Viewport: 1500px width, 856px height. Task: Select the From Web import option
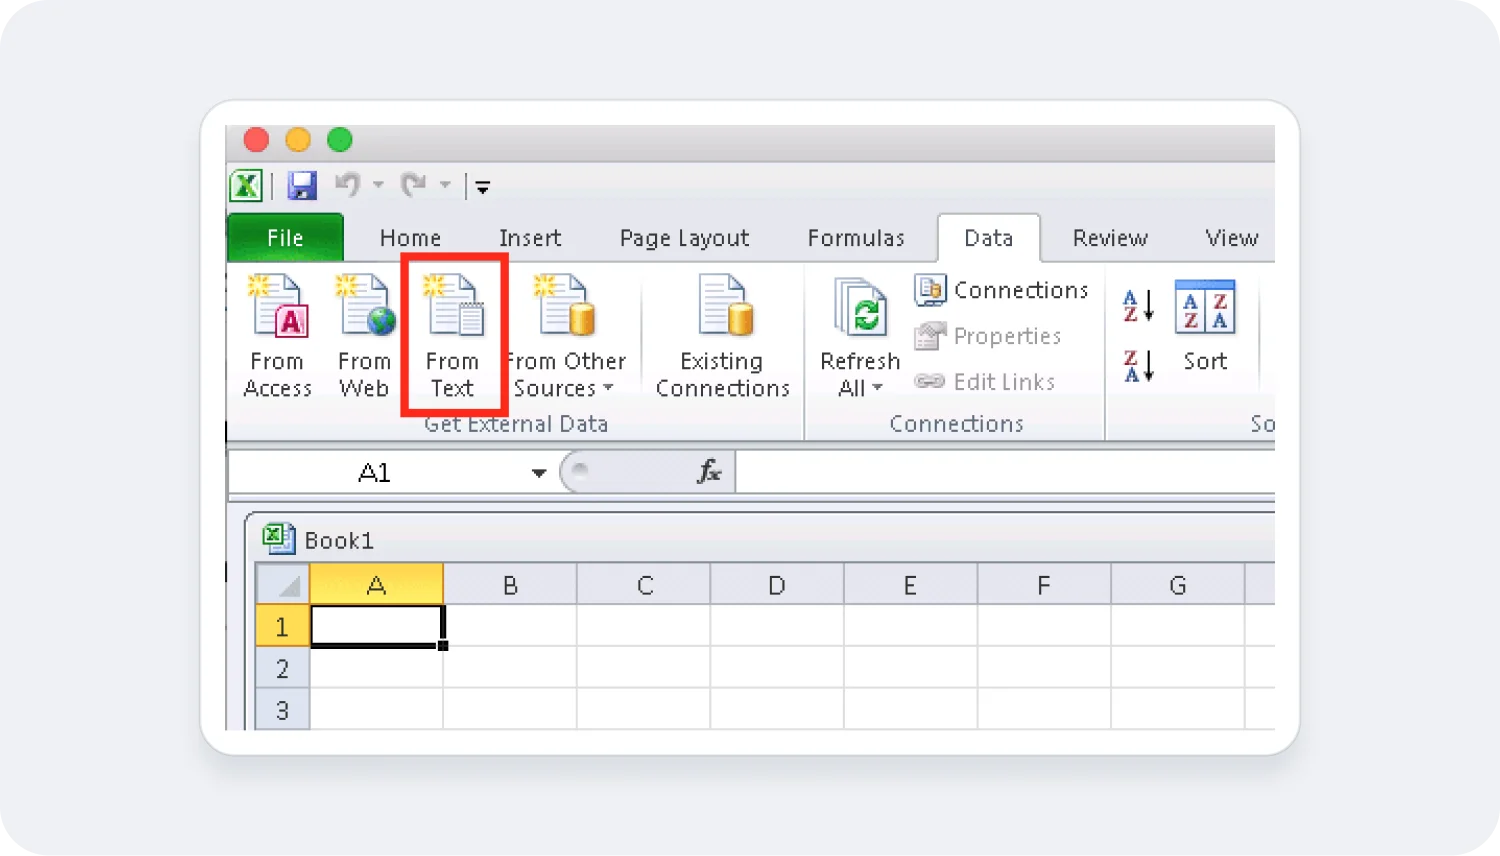[x=363, y=335]
